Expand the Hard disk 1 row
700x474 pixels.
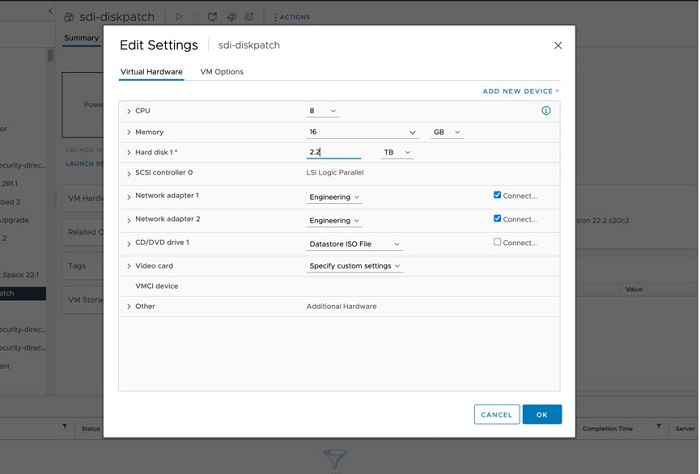point(129,153)
